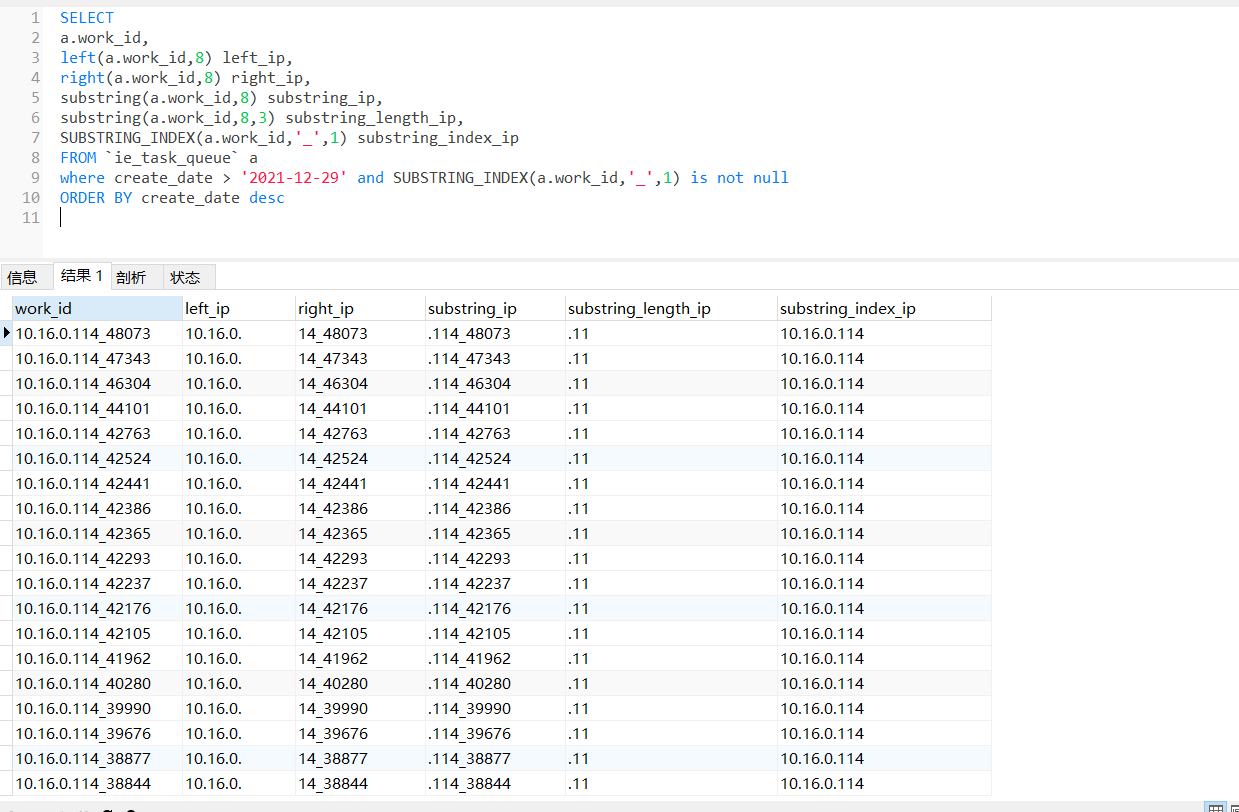Click ORDER BY keyword on line 10
Screen dimensions: 1239x812
(x=96, y=197)
